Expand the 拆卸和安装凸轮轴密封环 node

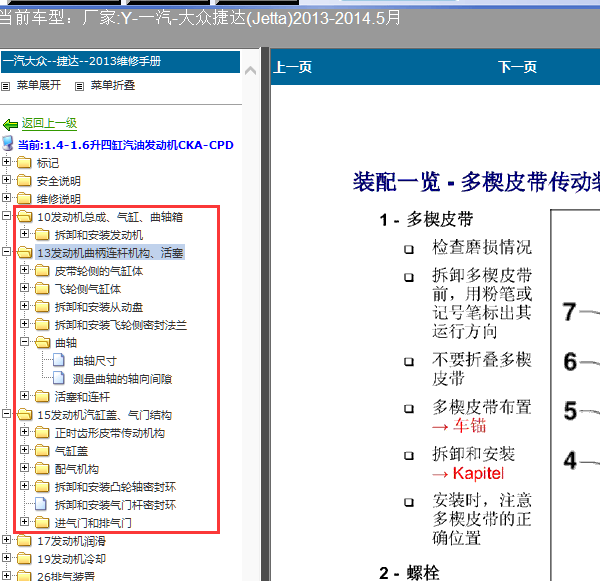24,486
